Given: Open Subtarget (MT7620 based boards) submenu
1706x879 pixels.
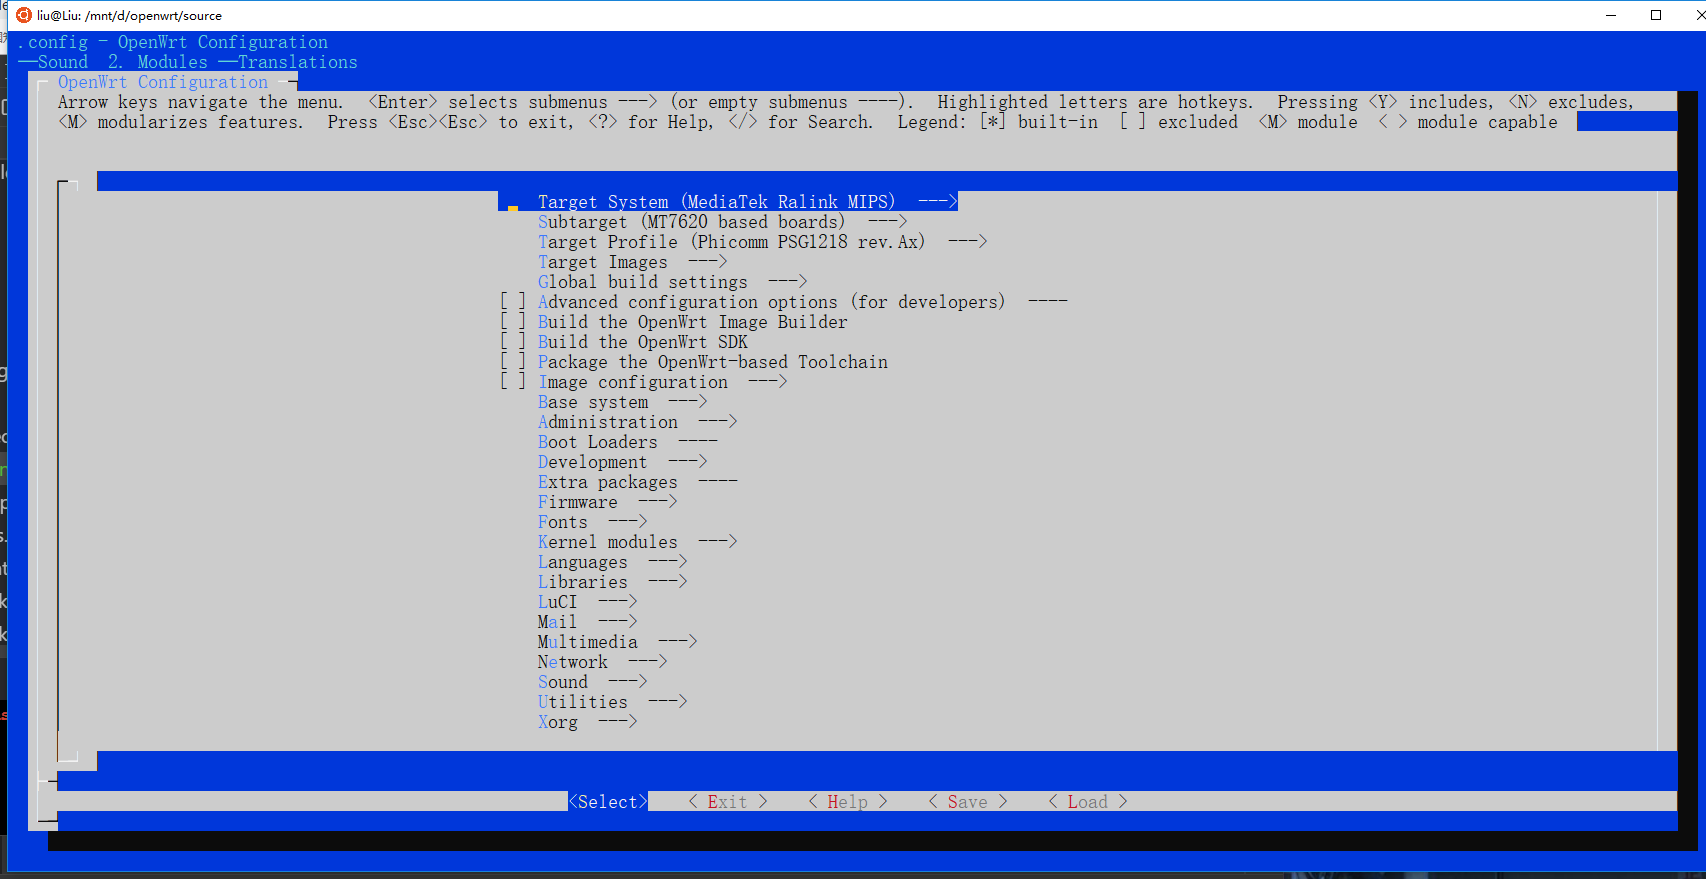Looking at the screenshot, I should point(722,222).
